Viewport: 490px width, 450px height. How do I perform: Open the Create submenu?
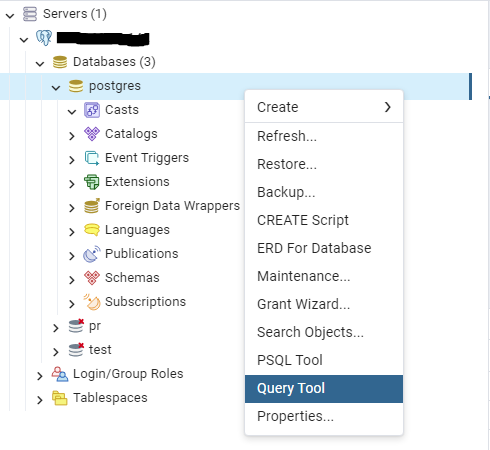tap(324, 107)
